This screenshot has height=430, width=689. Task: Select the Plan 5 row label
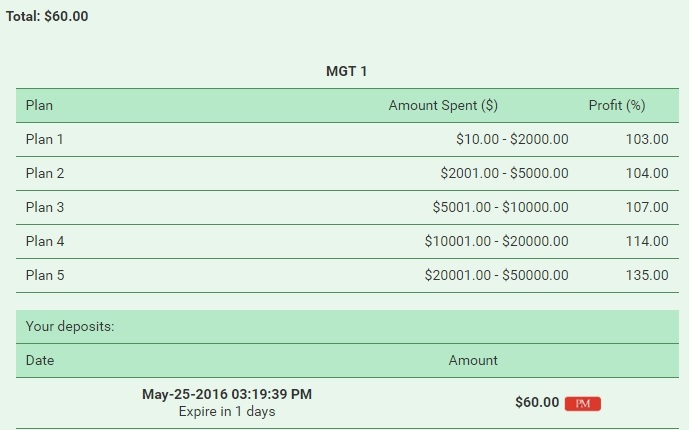coord(45,275)
